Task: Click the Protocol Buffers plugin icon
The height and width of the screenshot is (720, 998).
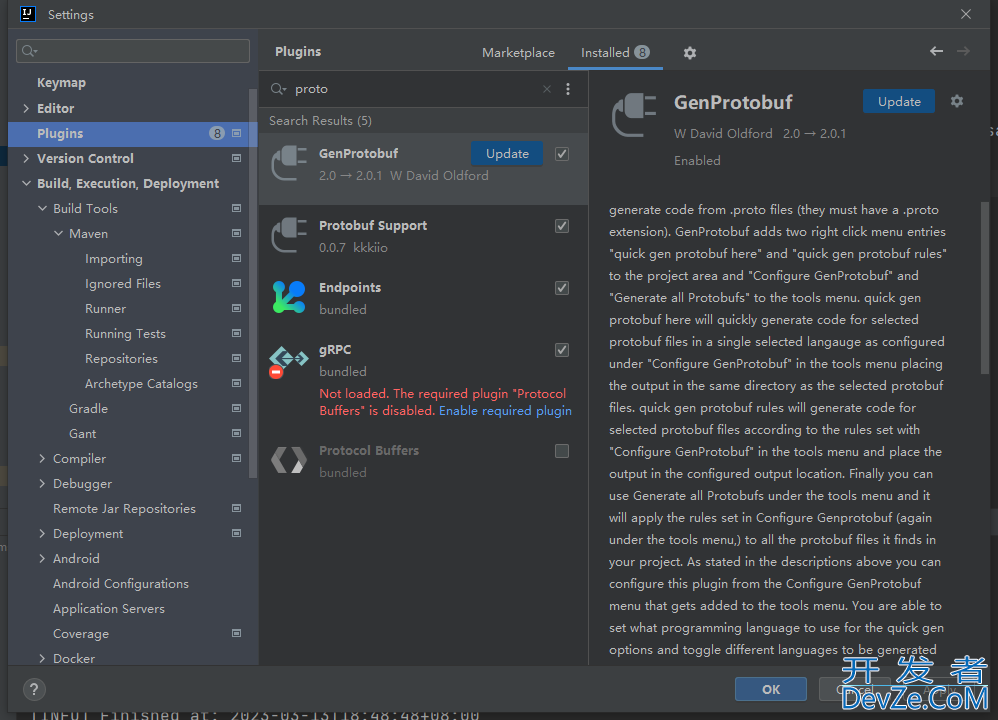Action: 289,460
